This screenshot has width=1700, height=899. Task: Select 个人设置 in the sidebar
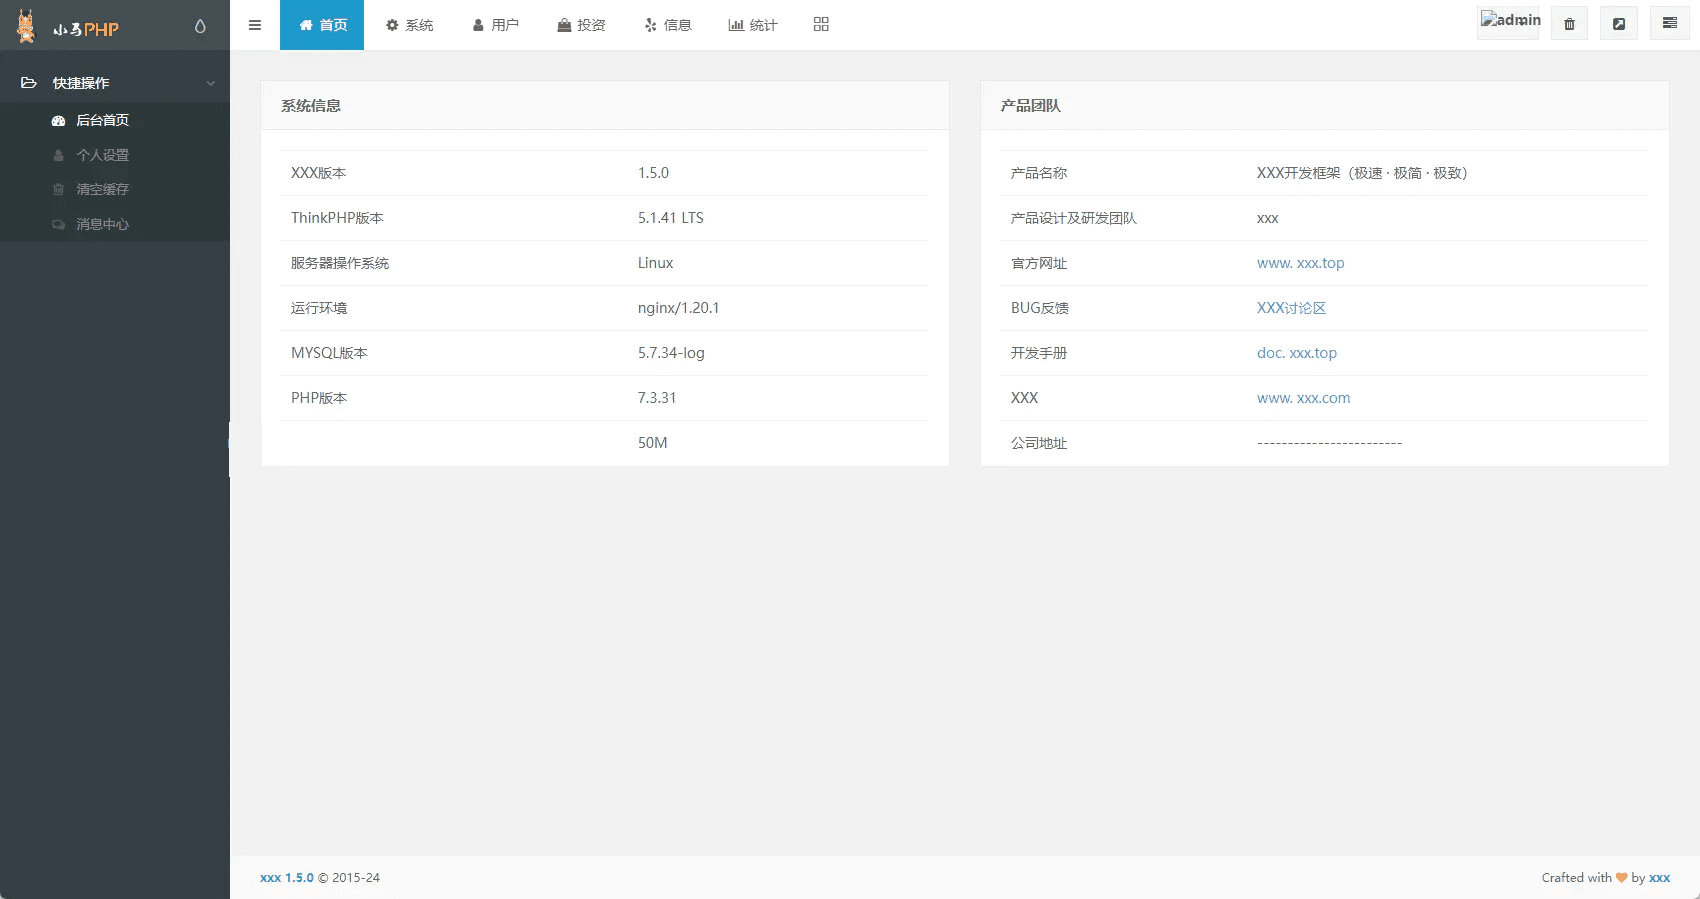pyautogui.click(x=102, y=155)
